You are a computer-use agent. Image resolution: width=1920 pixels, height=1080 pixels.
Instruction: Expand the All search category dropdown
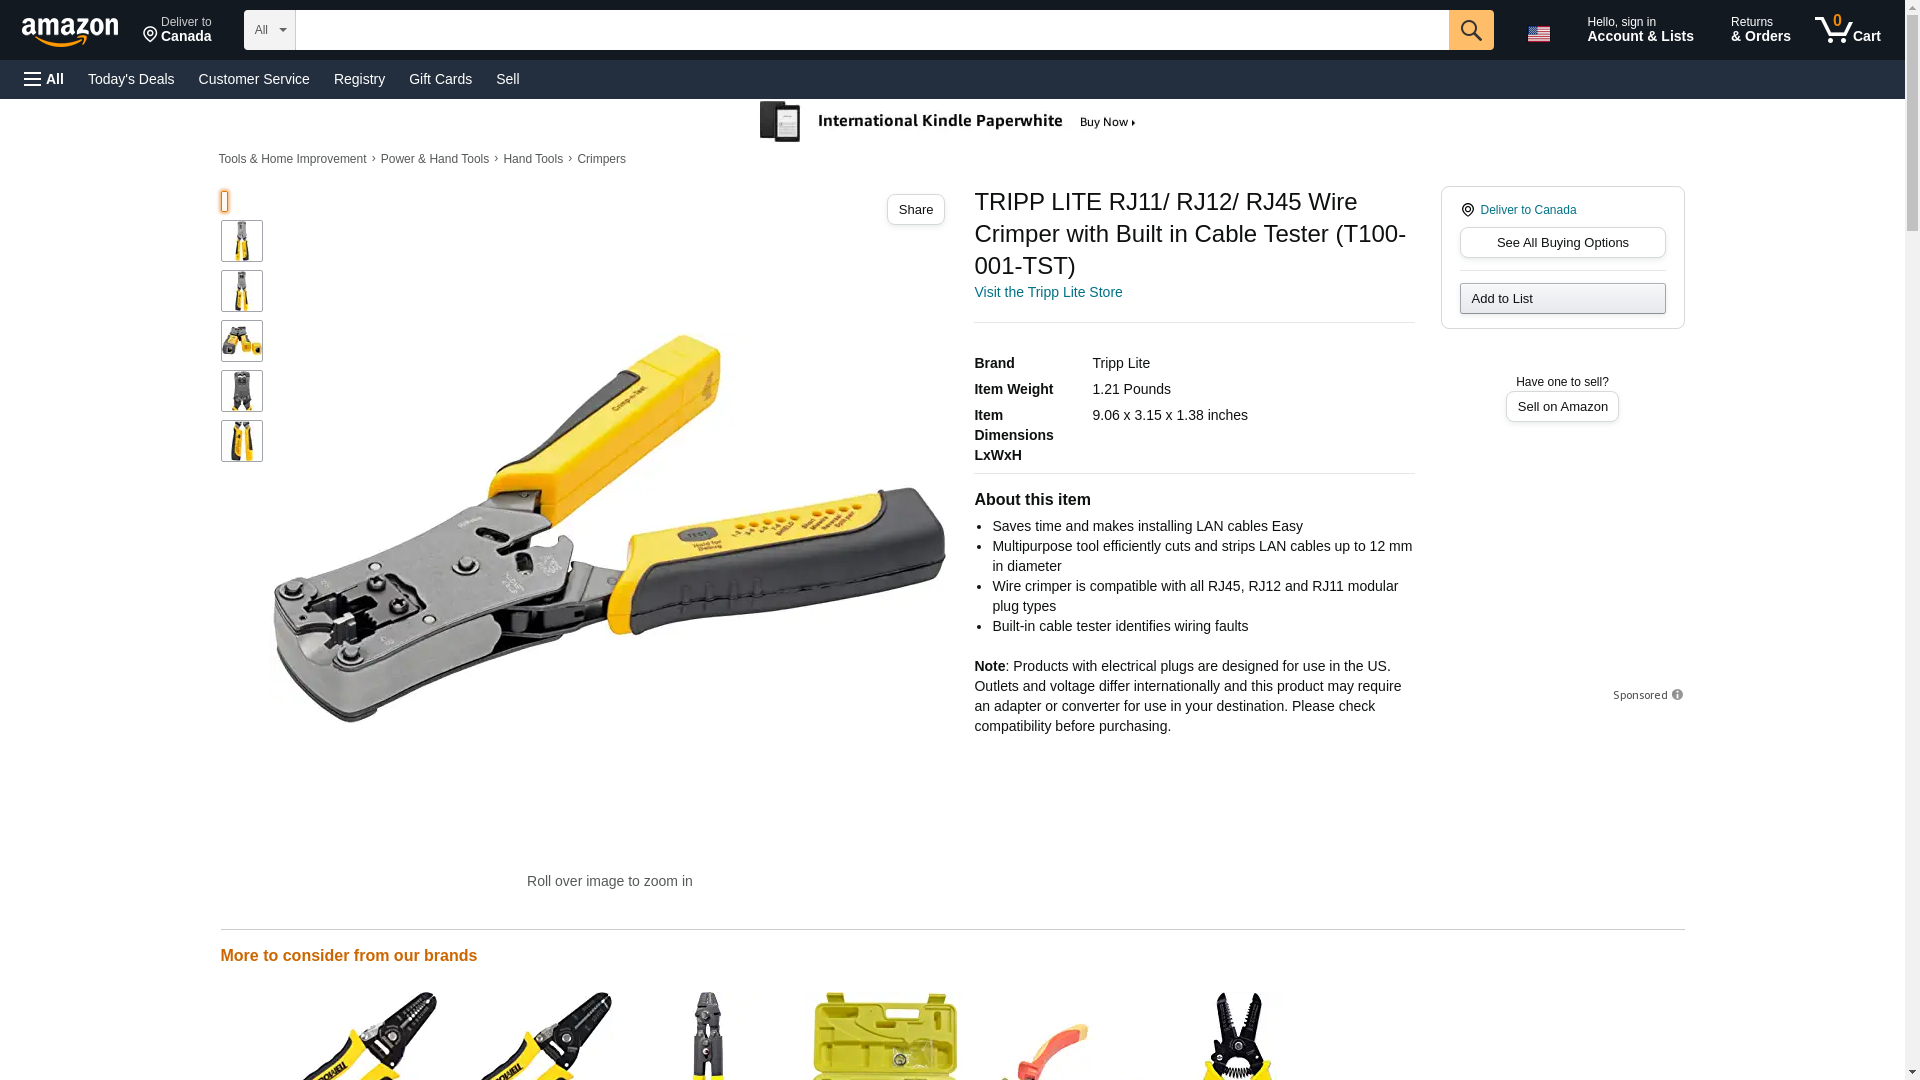point(269,30)
